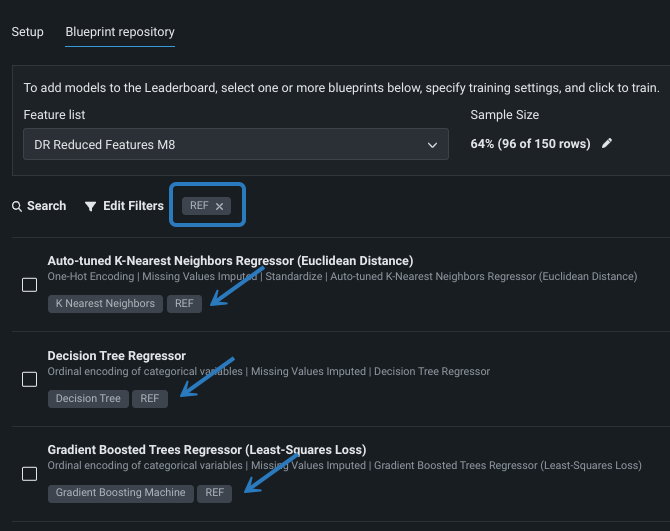Tick the Gradient Boosted Trees Regressor checkbox
This screenshot has width=670, height=531.
pyautogui.click(x=30, y=473)
